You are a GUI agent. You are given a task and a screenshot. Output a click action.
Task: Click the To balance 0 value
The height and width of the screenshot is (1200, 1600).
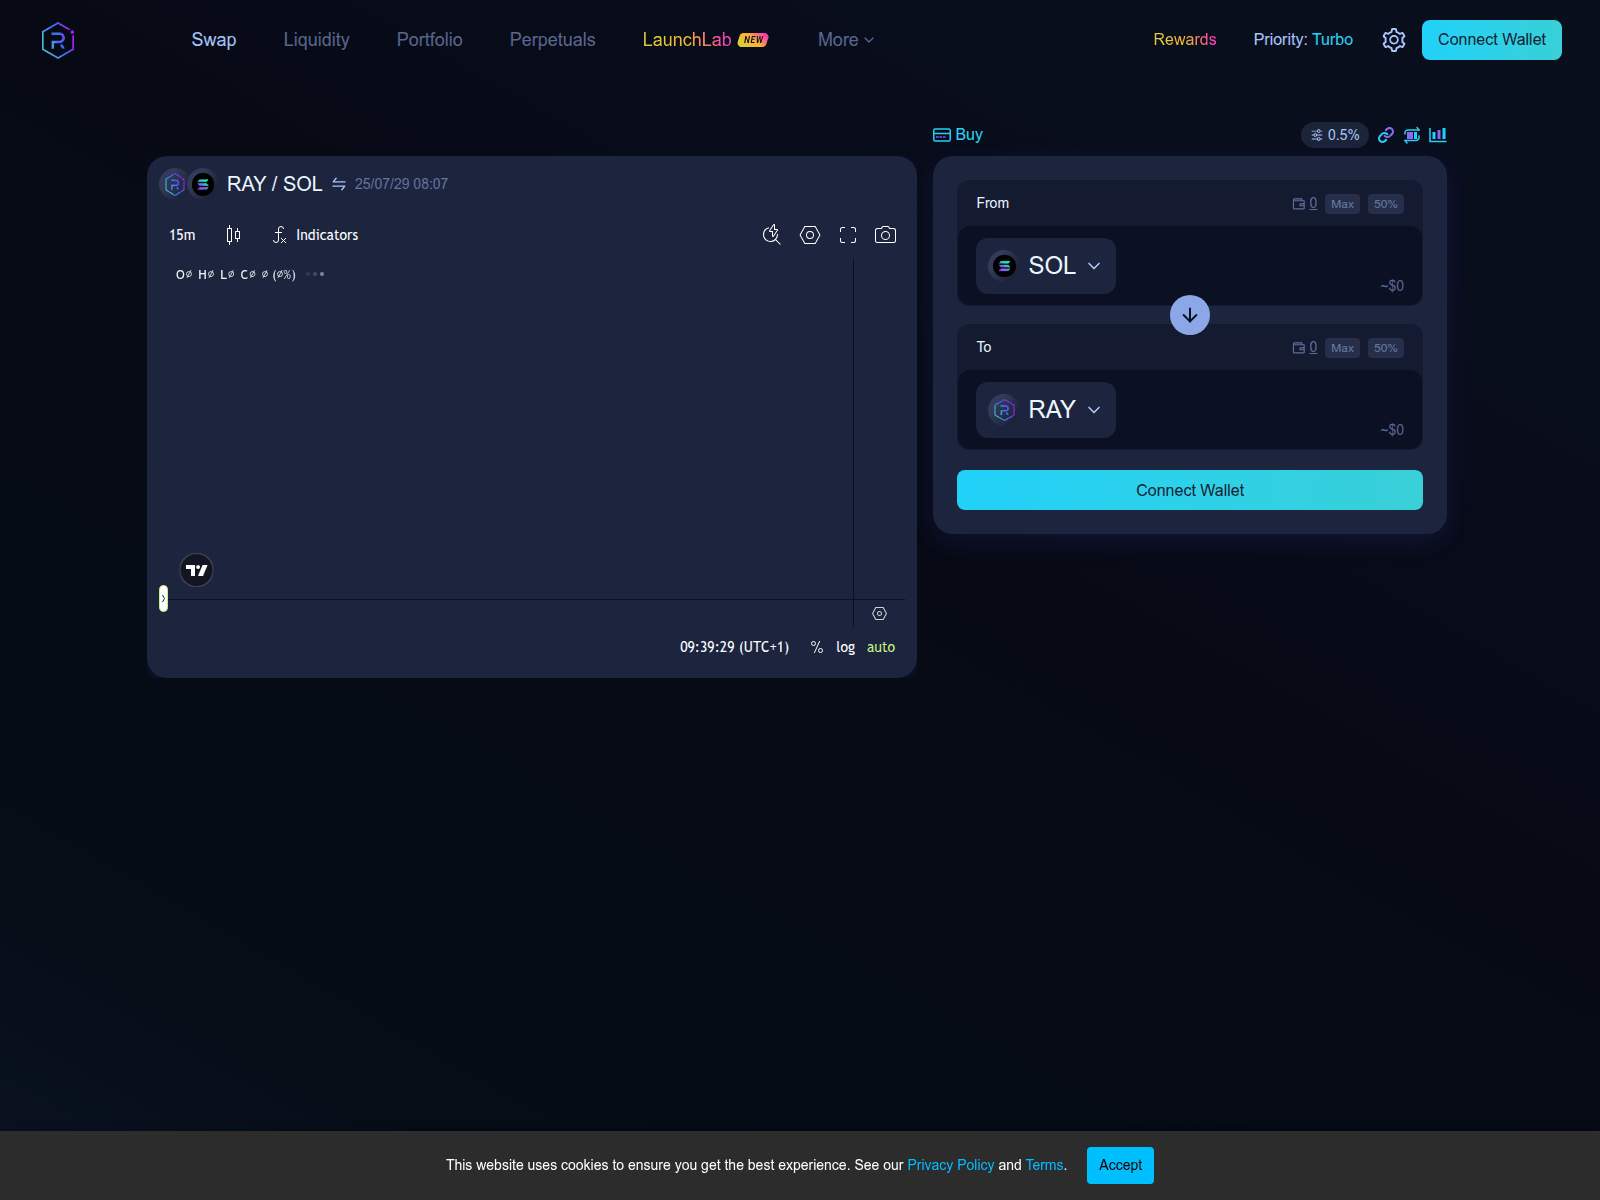pos(1313,348)
